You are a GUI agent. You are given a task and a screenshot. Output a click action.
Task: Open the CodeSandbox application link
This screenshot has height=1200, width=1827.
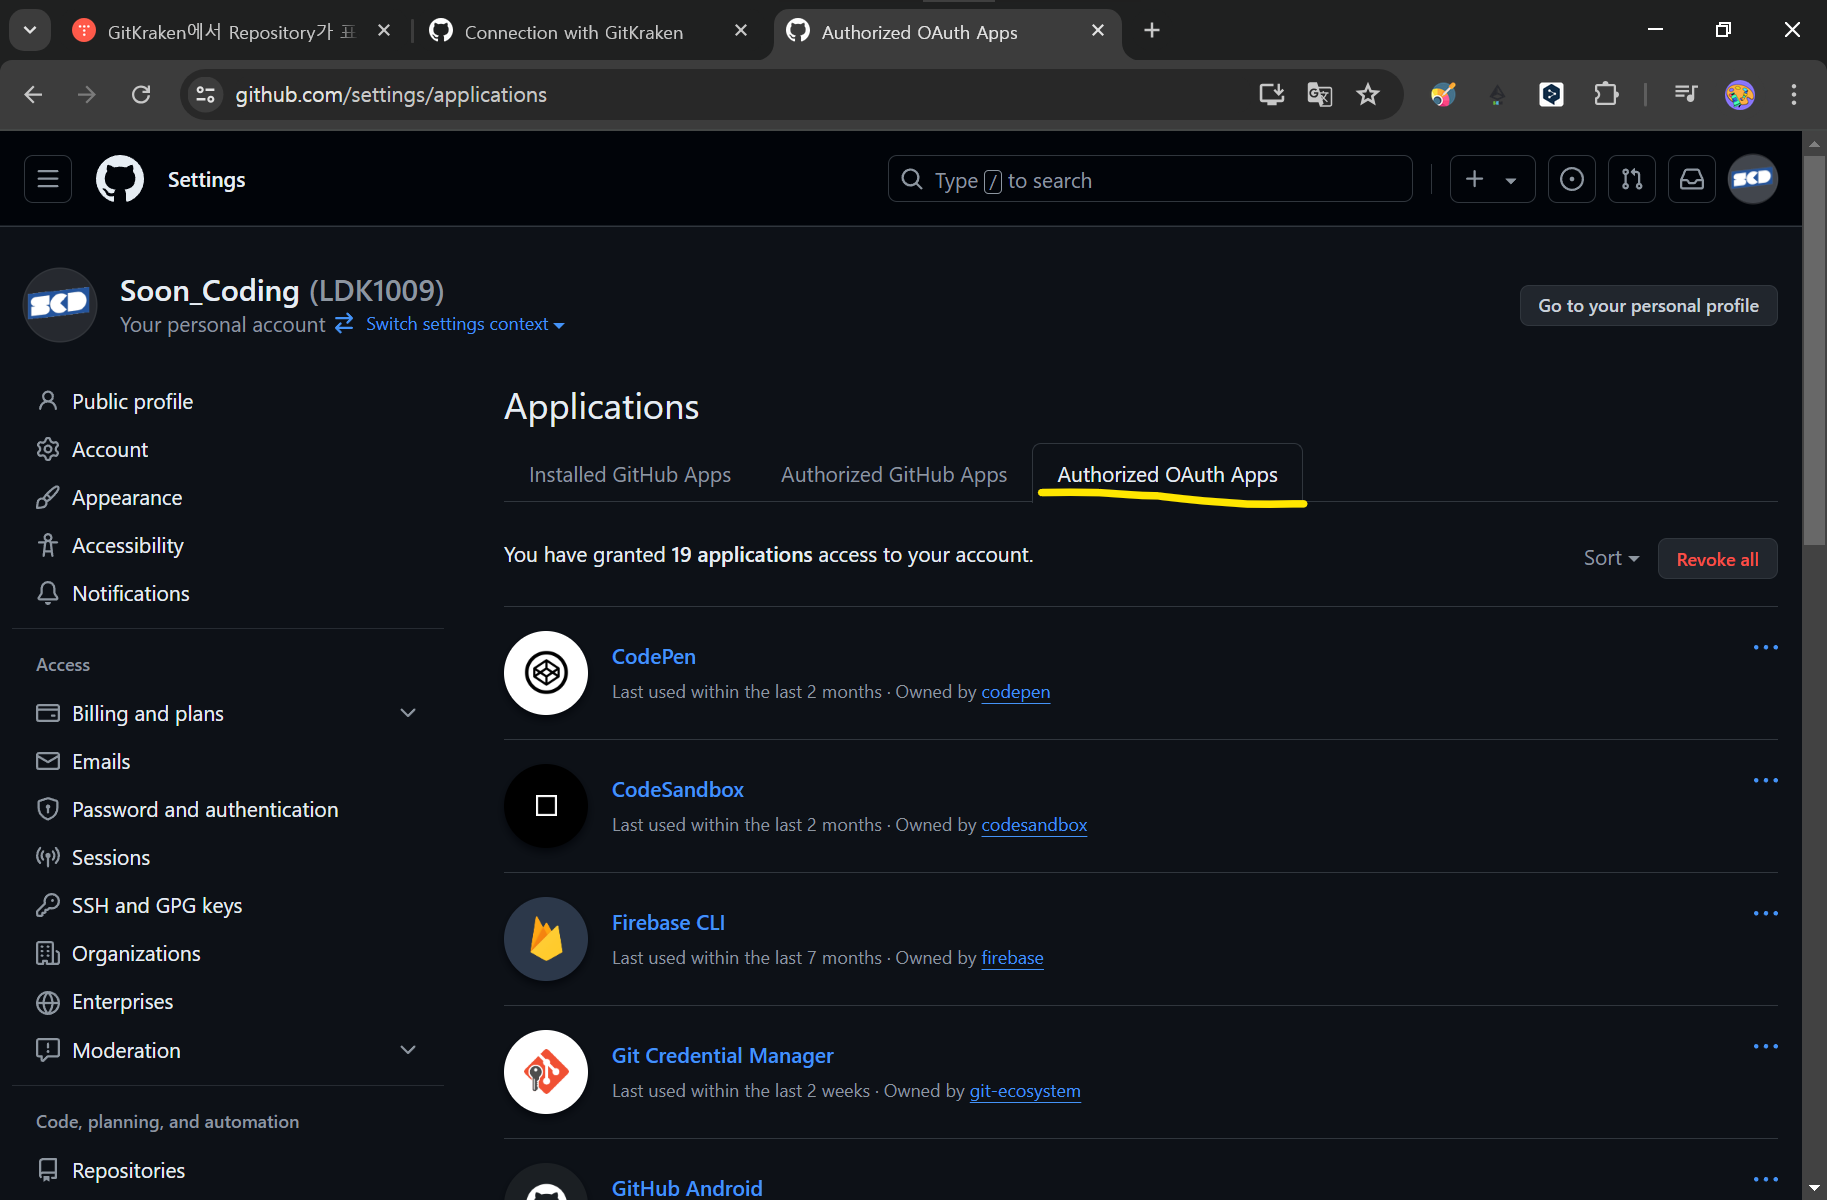point(678,789)
